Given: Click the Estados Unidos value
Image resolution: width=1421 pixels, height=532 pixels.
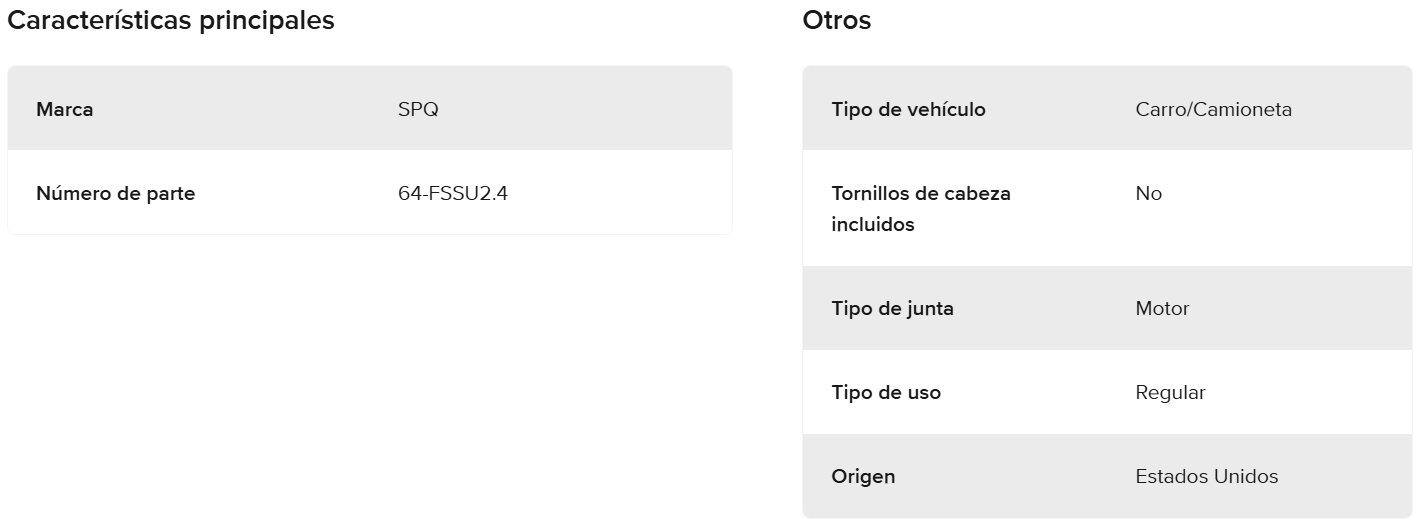Looking at the screenshot, I should (x=1206, y=476).
